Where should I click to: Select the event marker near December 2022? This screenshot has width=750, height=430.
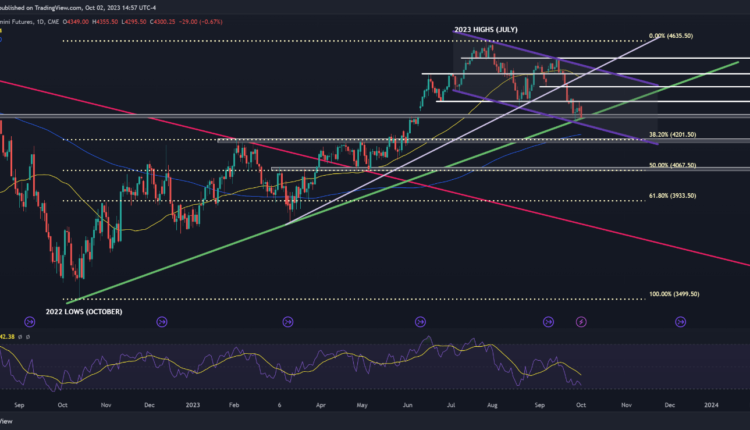pos(161,321)
